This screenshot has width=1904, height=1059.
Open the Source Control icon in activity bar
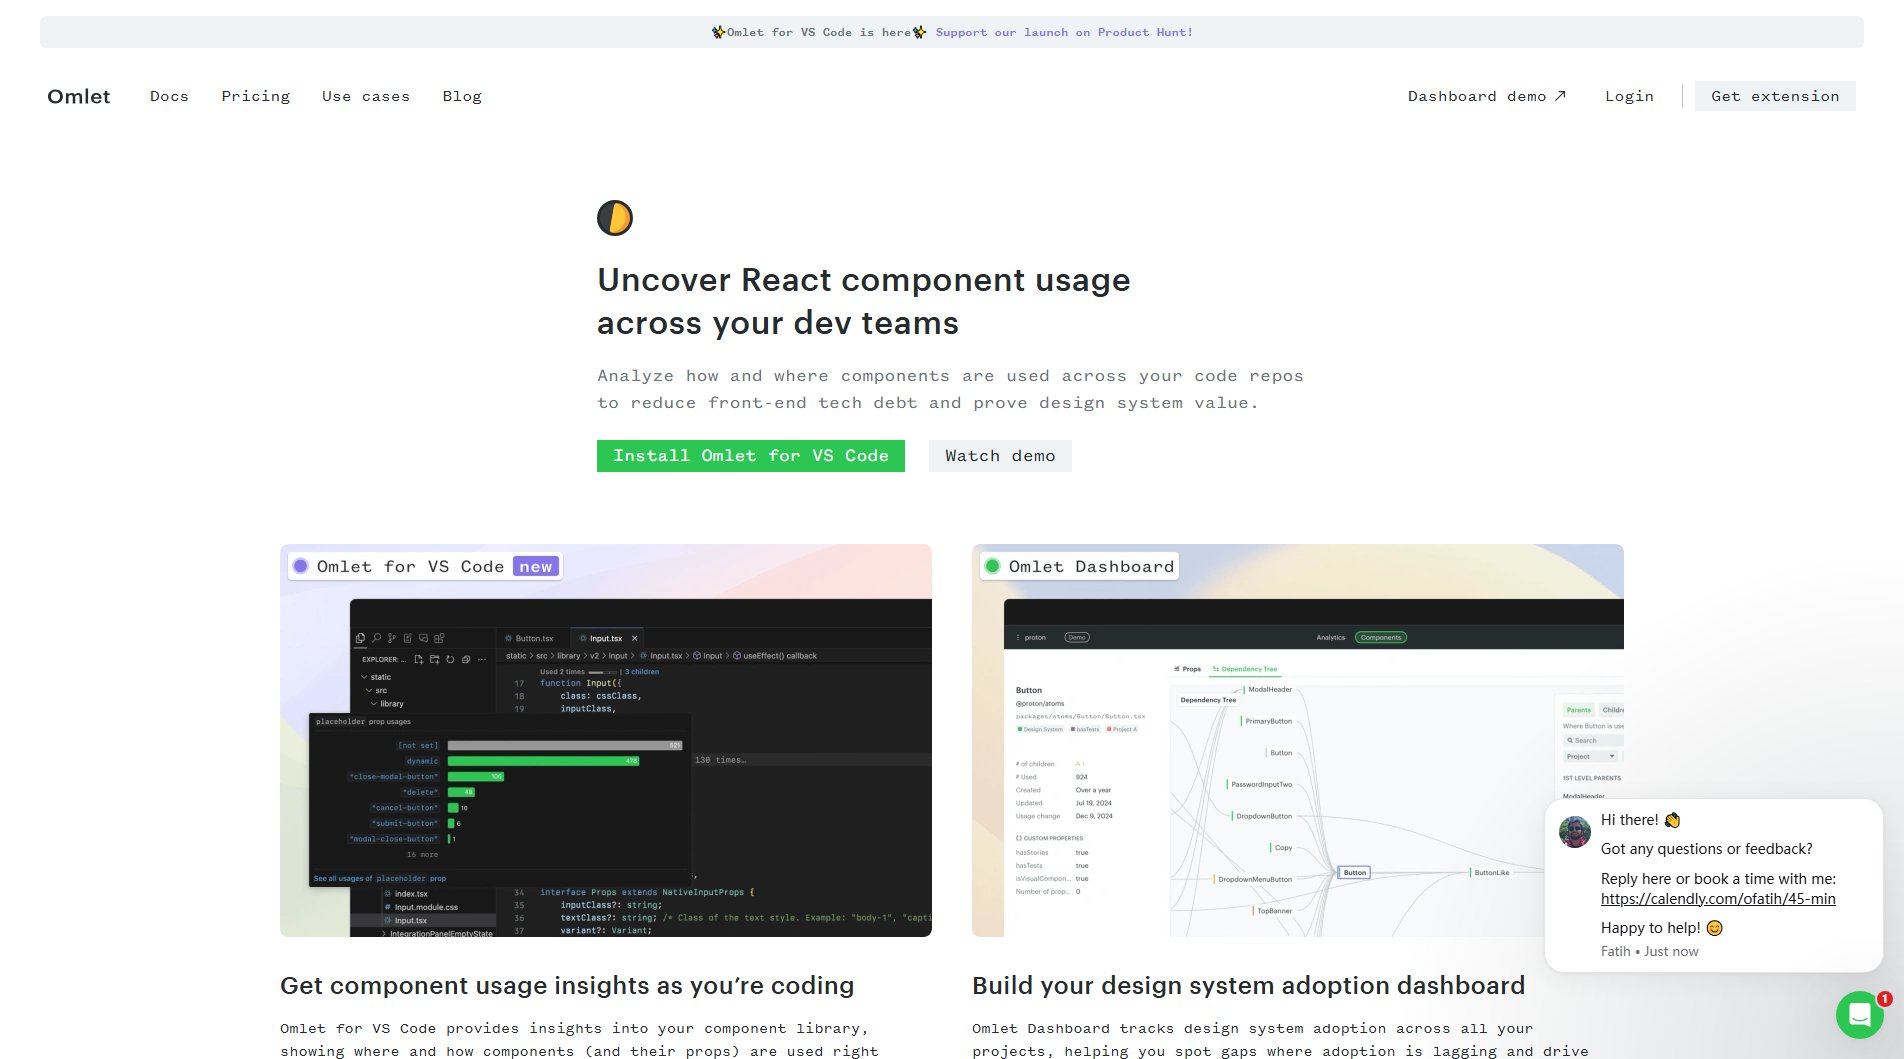tap(391, 638)
